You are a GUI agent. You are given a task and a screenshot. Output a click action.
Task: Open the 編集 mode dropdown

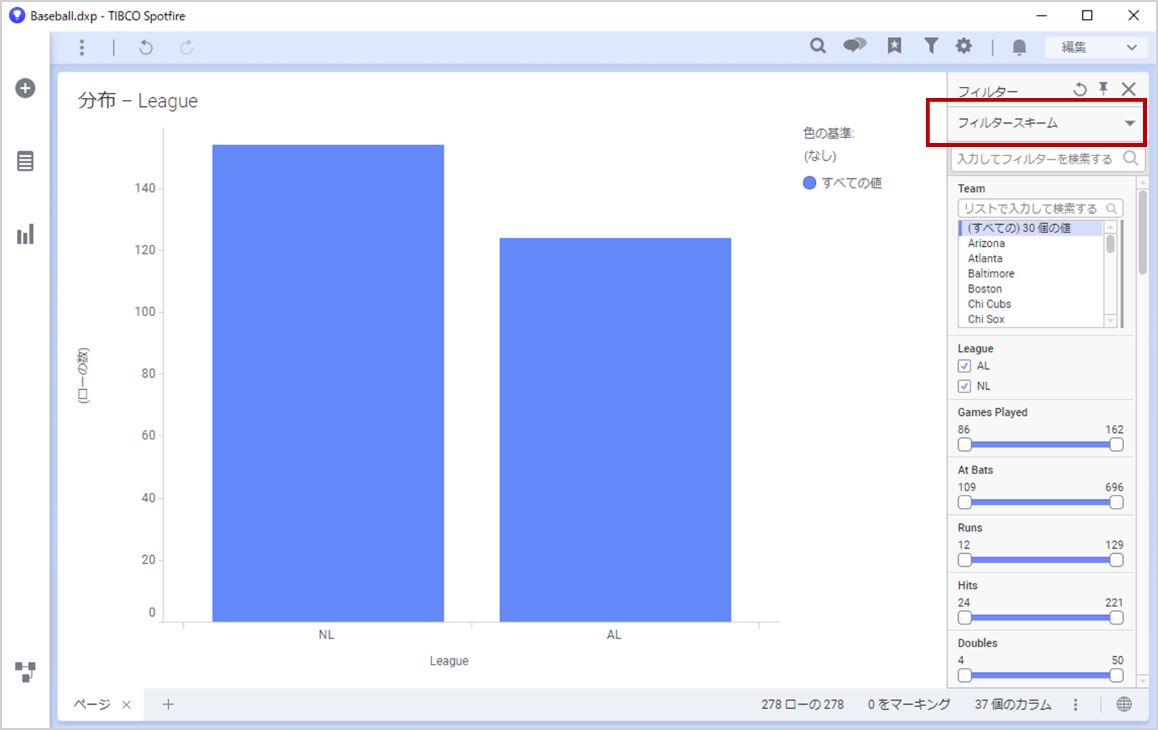[x=1097, y=47]
